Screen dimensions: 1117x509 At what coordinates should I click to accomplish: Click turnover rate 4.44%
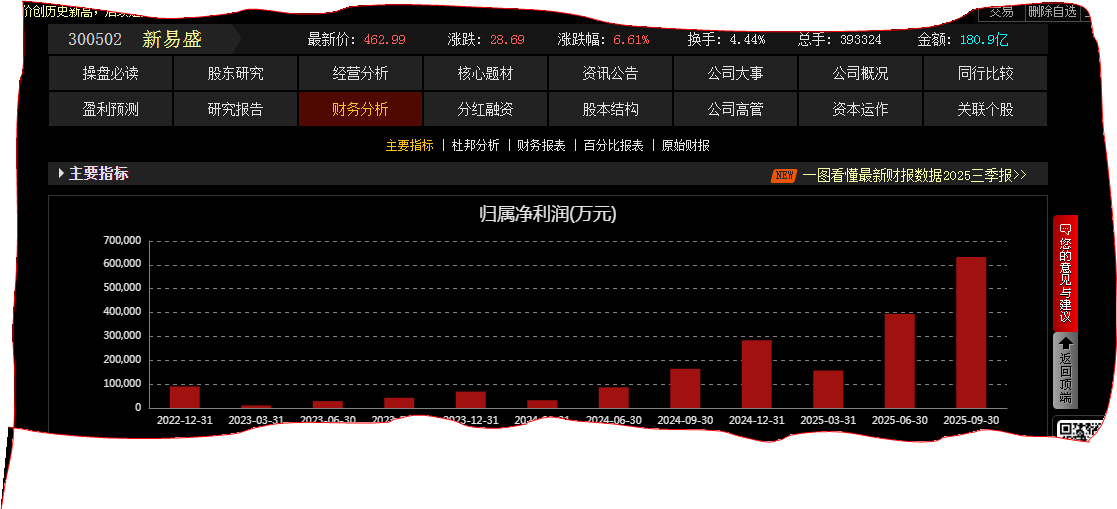click(747, 40)
